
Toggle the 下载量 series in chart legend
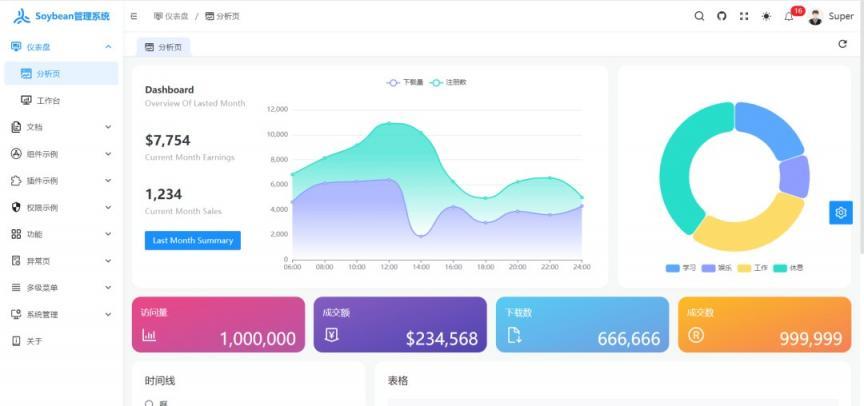click(x=405, y=83)
